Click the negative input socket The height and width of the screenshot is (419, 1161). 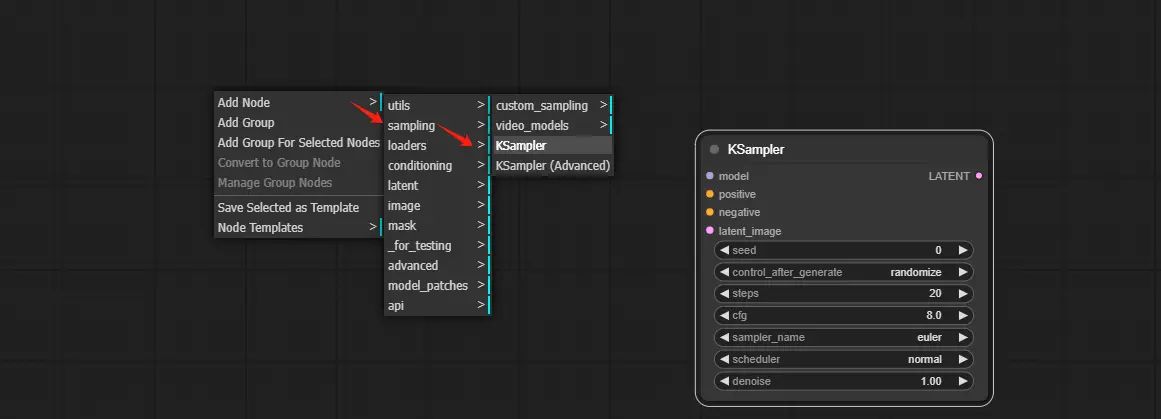coord(710,212)
